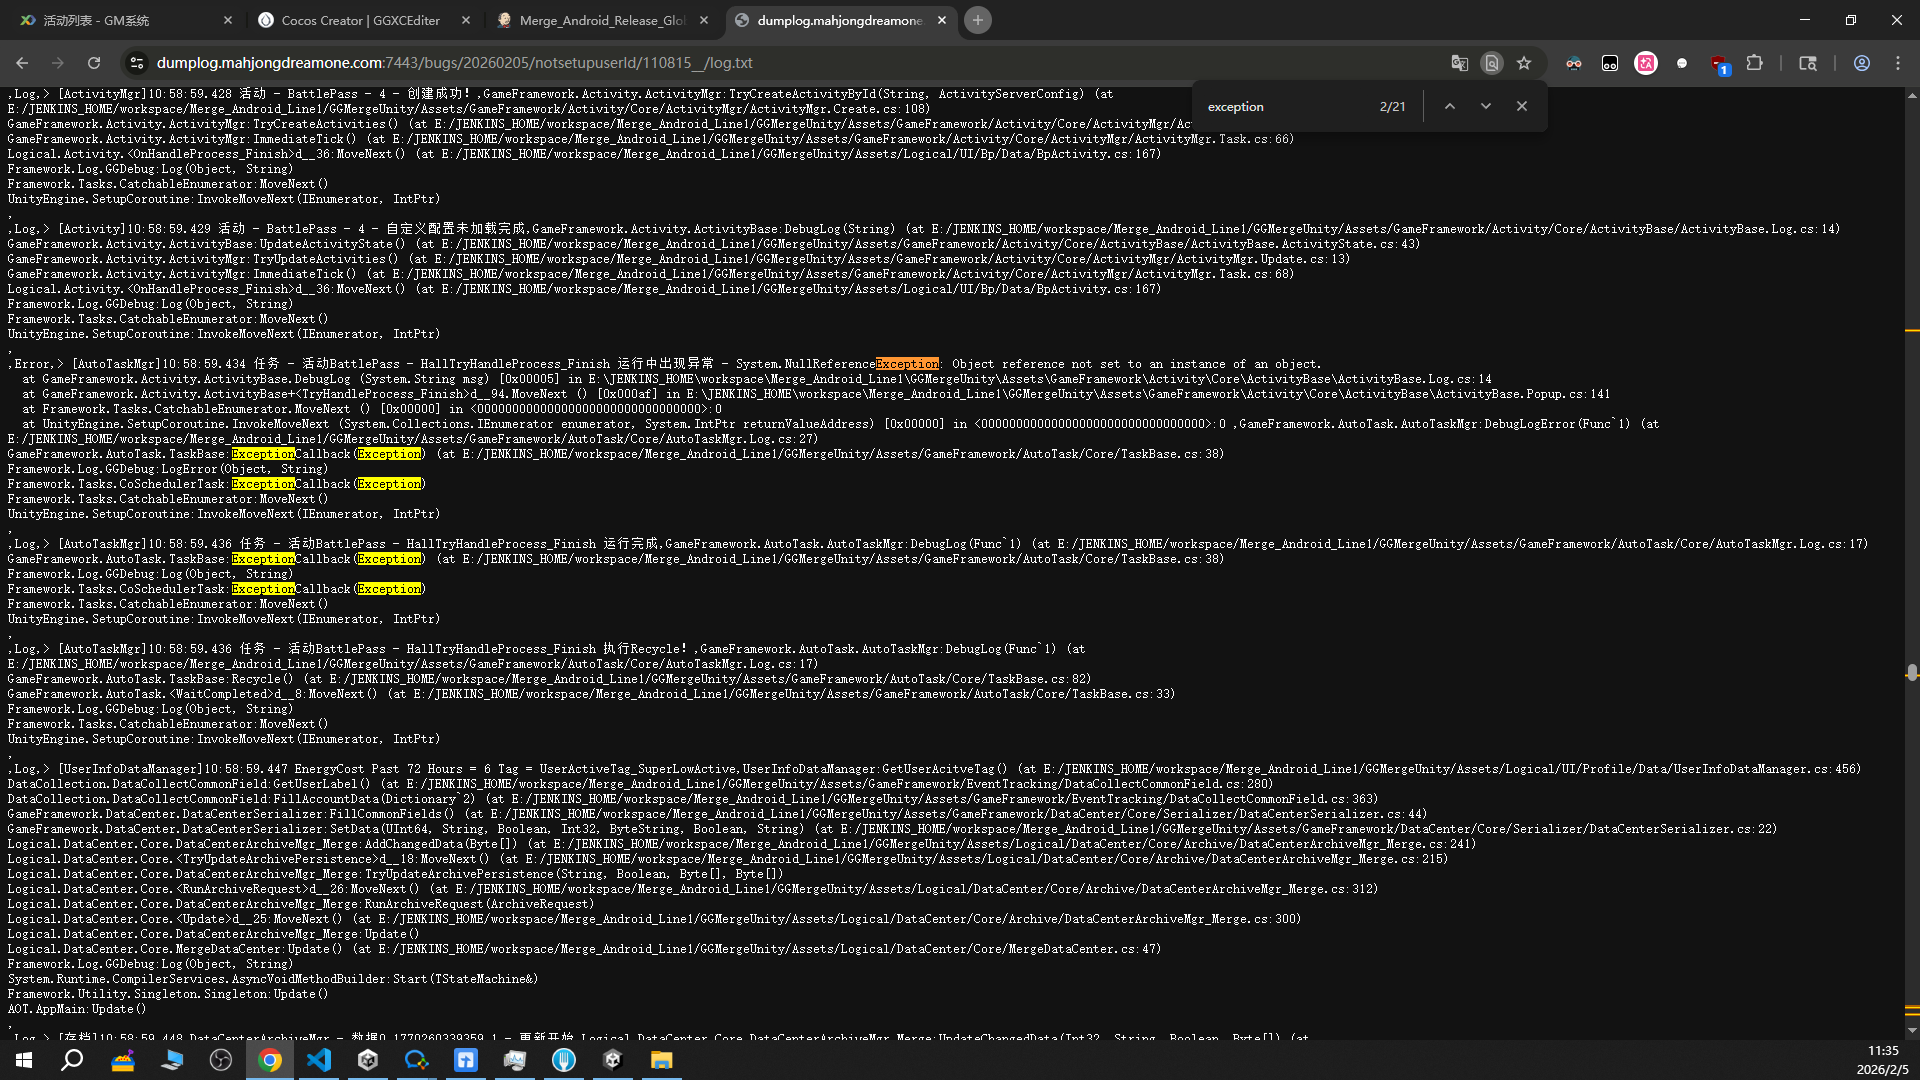Open a new browser tab
The width and height of the screenshot is (1920, 1080).
coord(978,20)
